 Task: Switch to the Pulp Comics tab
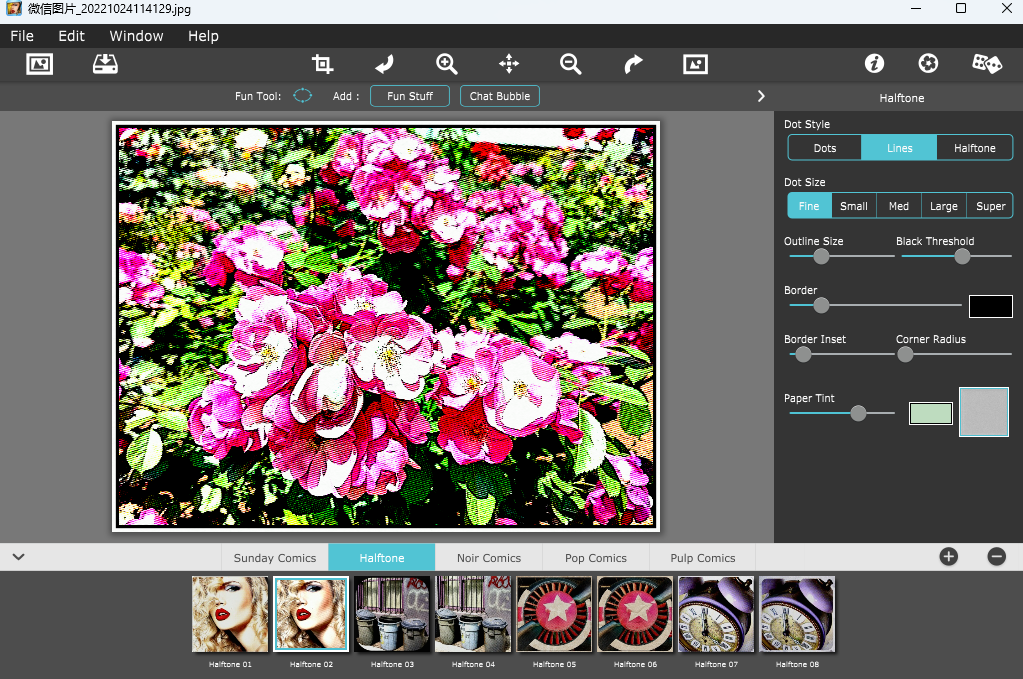tap(703, 558)
